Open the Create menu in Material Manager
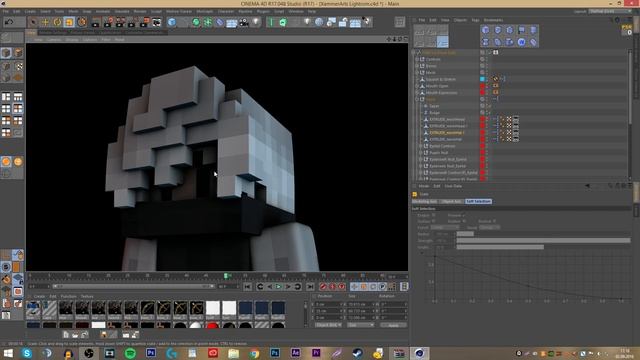This screenshot has width=640, height=360. [x=39, y=296]
